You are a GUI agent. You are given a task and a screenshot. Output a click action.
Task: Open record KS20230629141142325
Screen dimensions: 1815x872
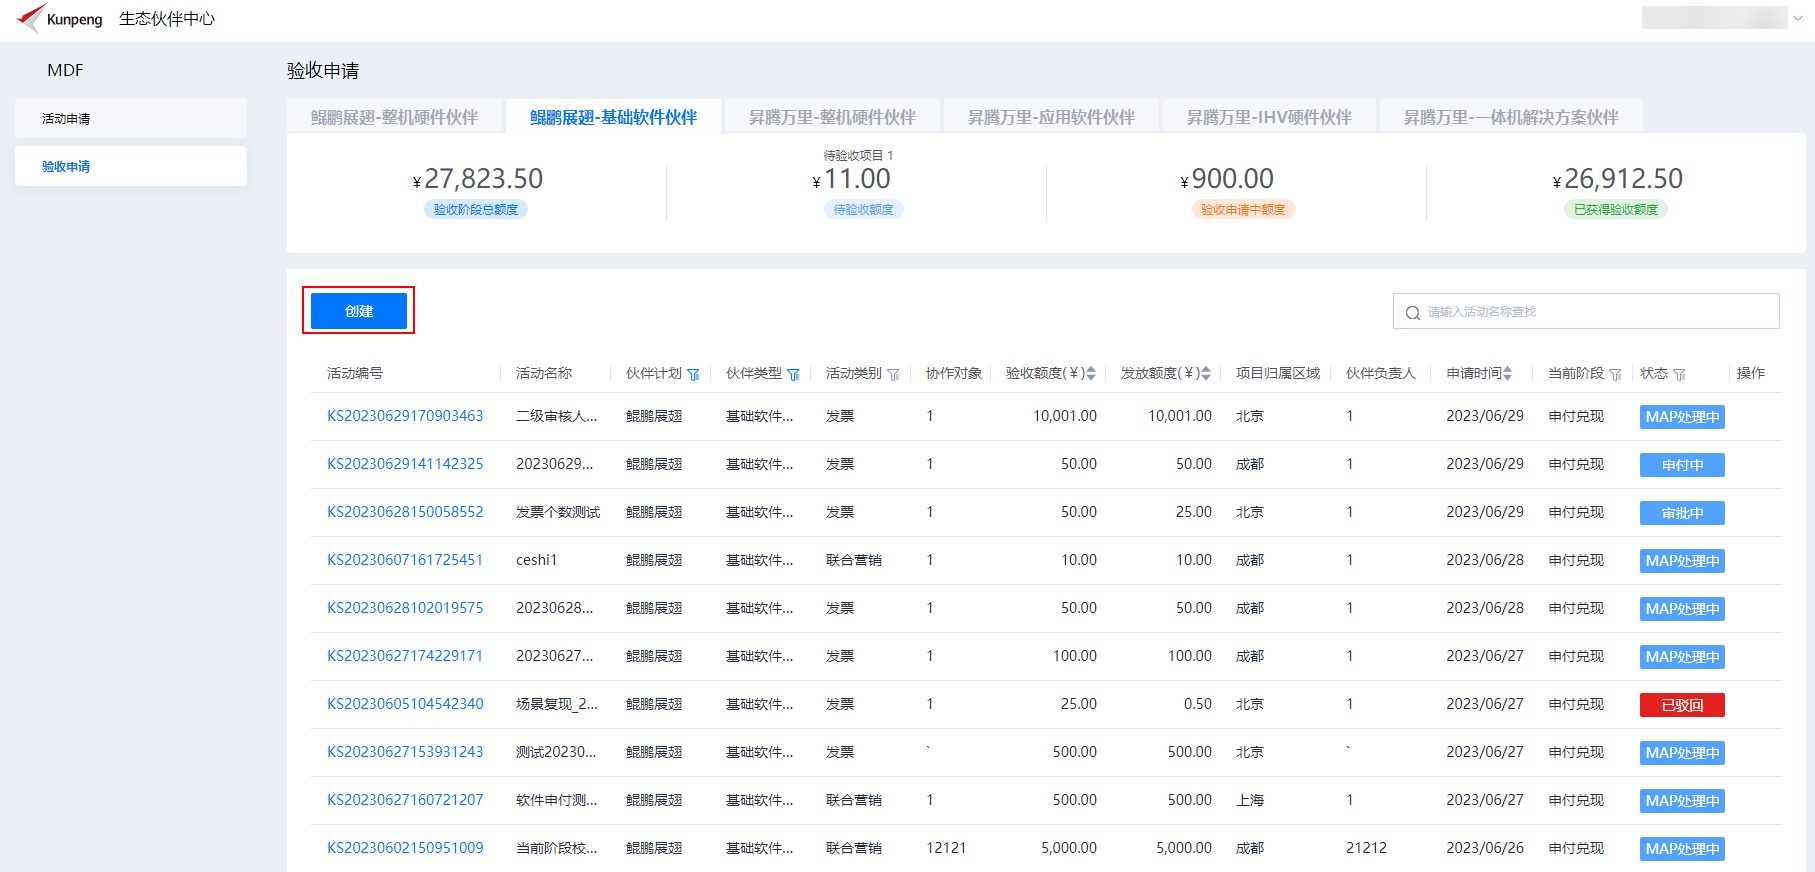click(405, 464)
